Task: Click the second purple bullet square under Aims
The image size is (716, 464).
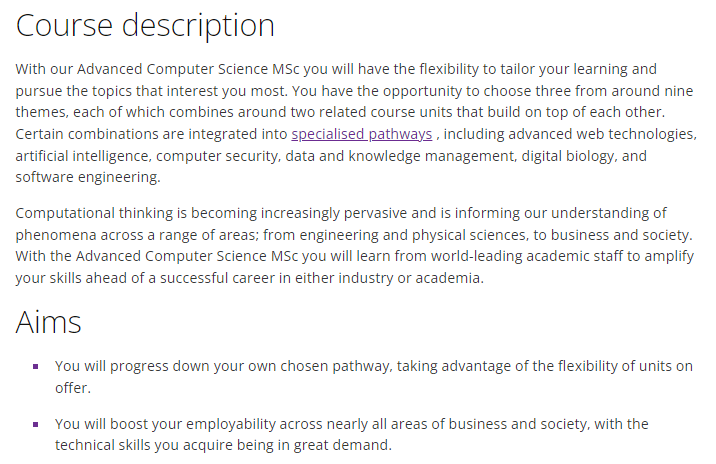Action: 37,424
